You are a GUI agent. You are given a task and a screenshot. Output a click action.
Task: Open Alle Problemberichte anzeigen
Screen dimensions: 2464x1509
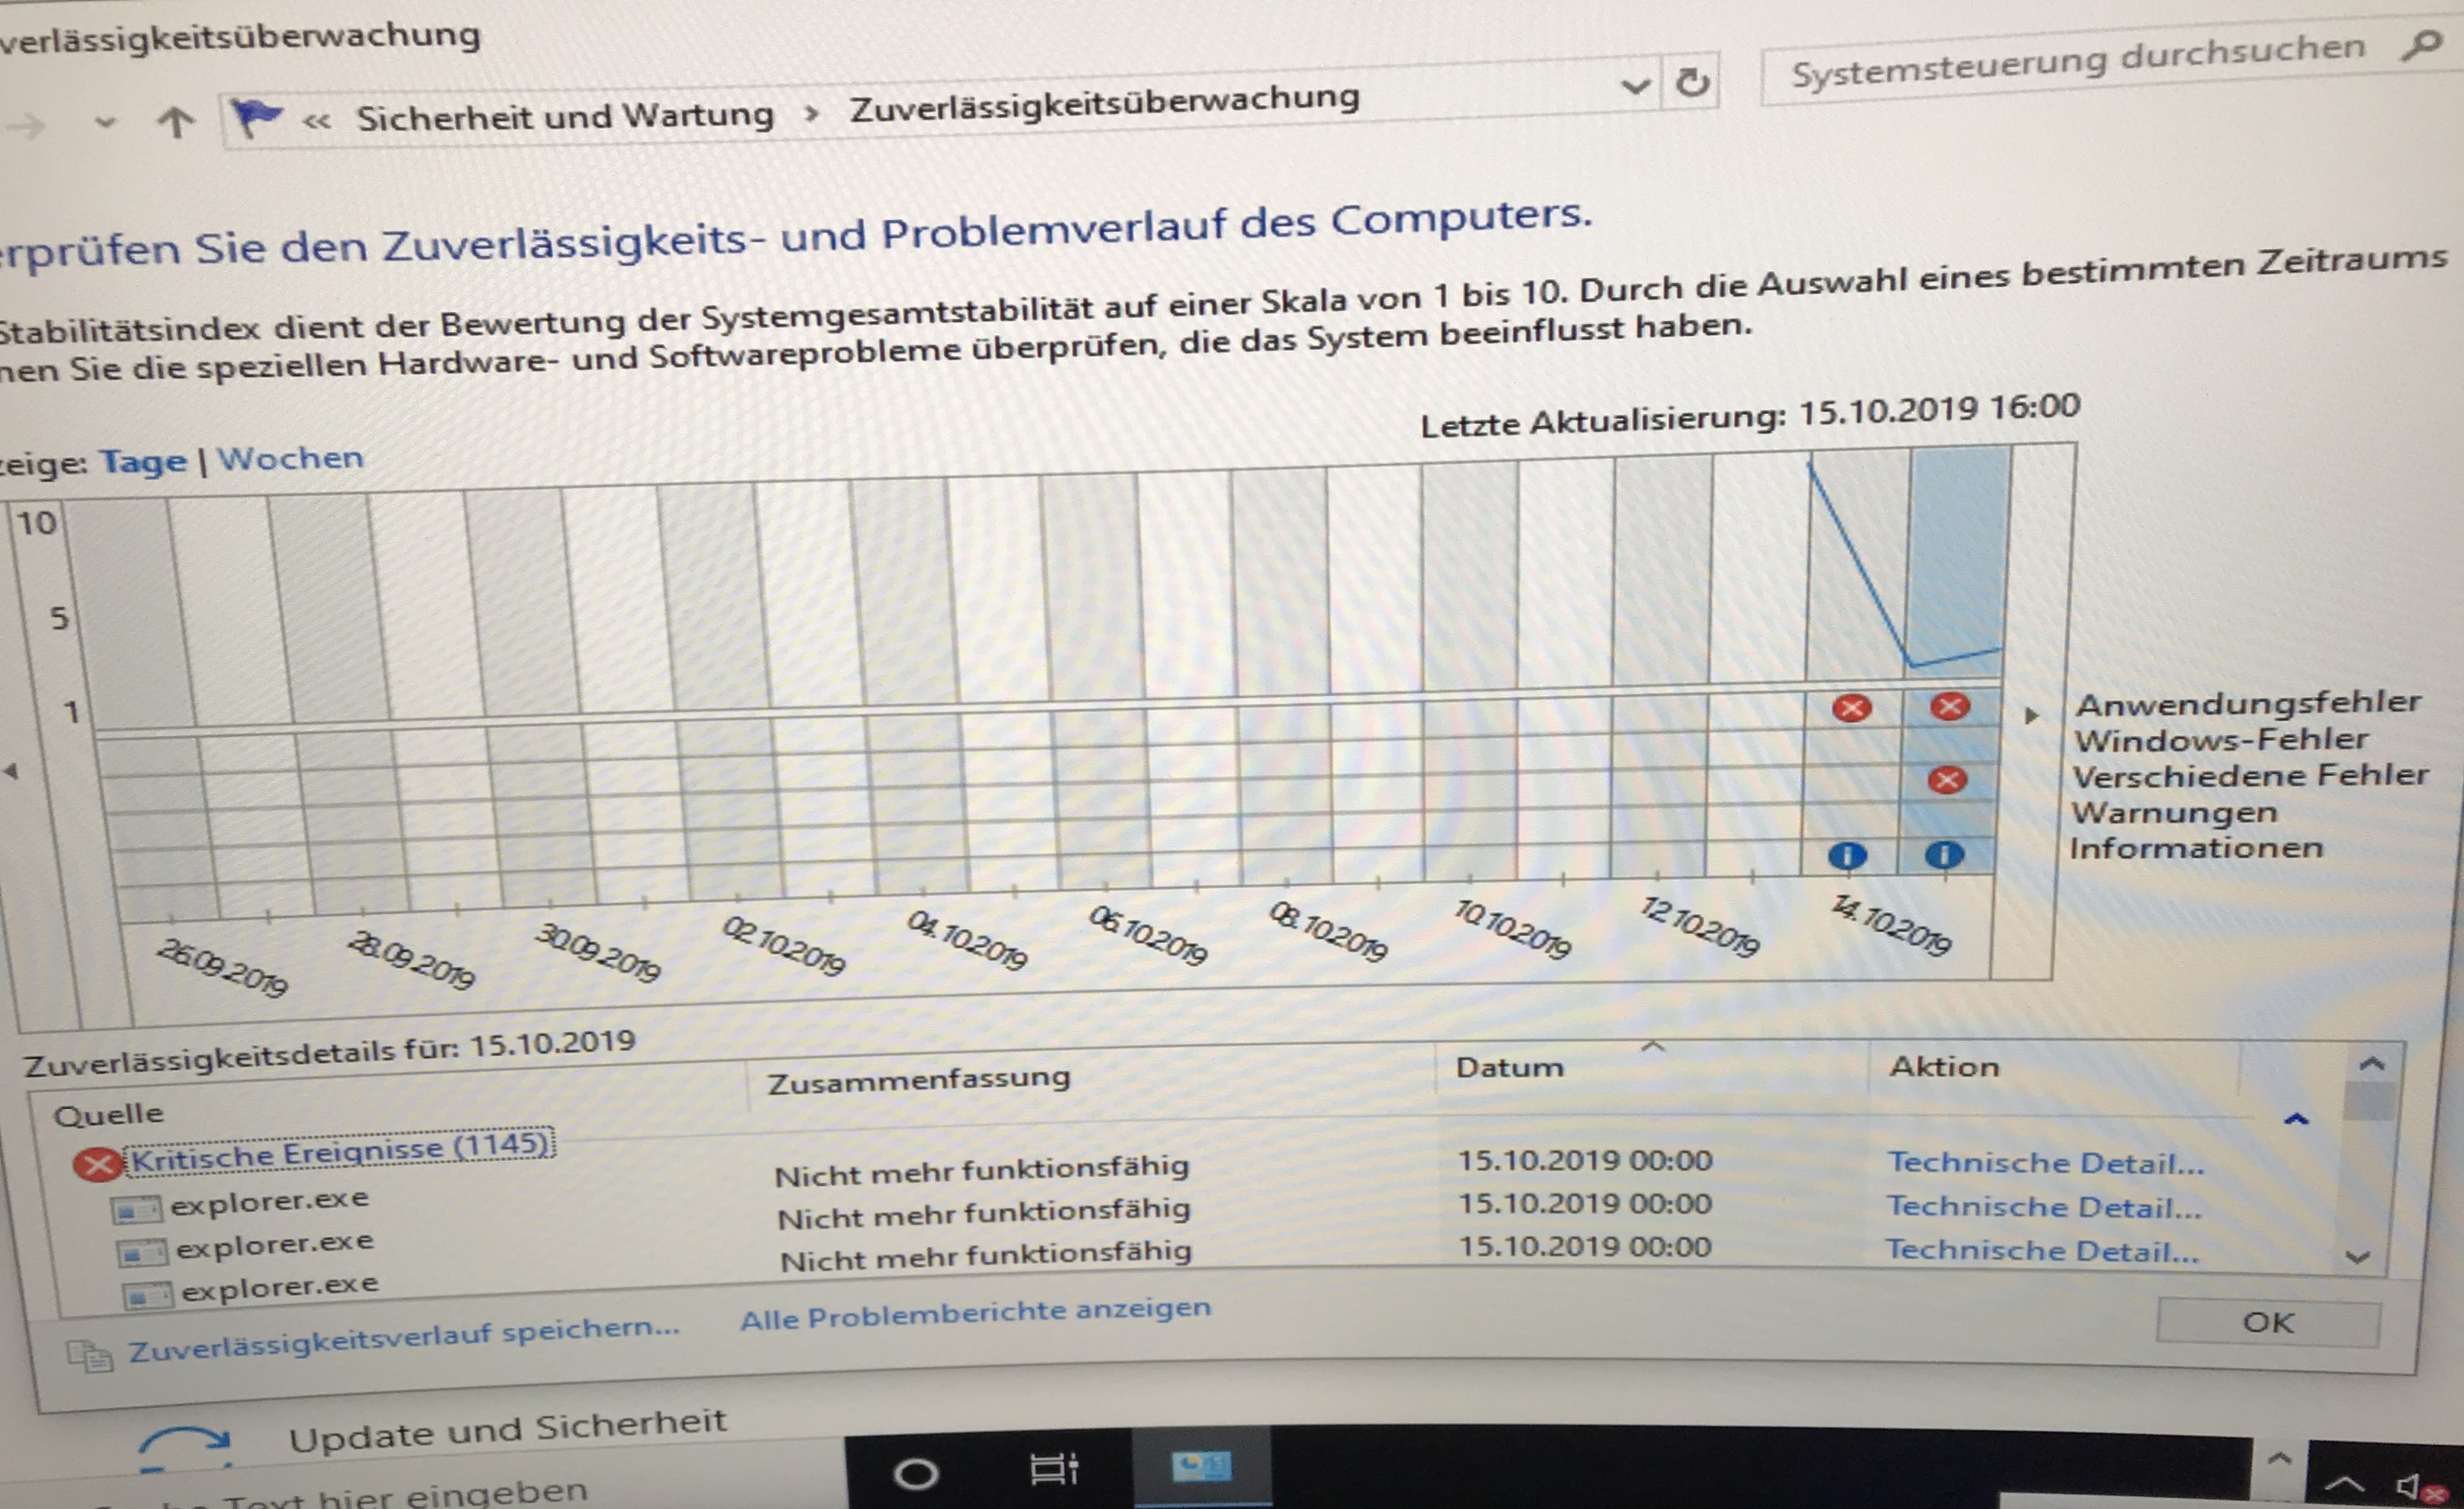click(x=976, y=1313)
